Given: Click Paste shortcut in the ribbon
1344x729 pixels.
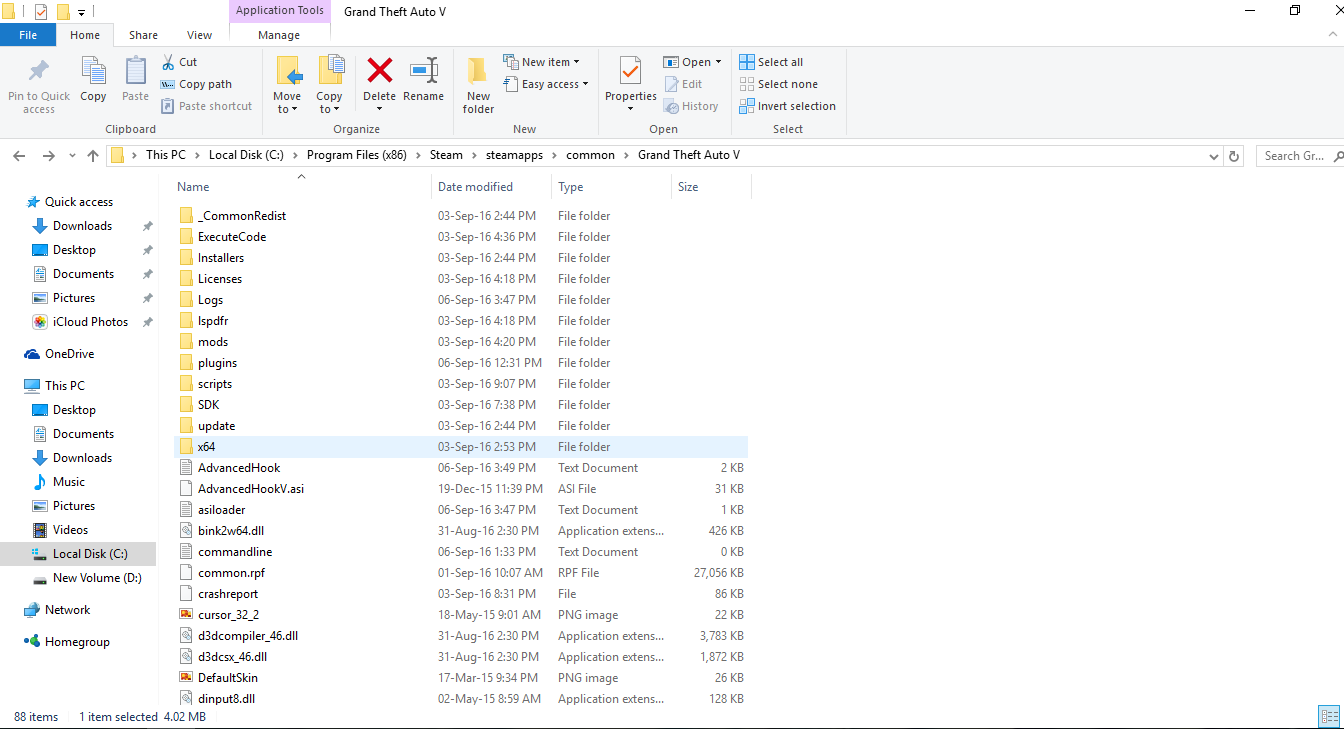Looking at the screenshot, I should click(206, 106).
